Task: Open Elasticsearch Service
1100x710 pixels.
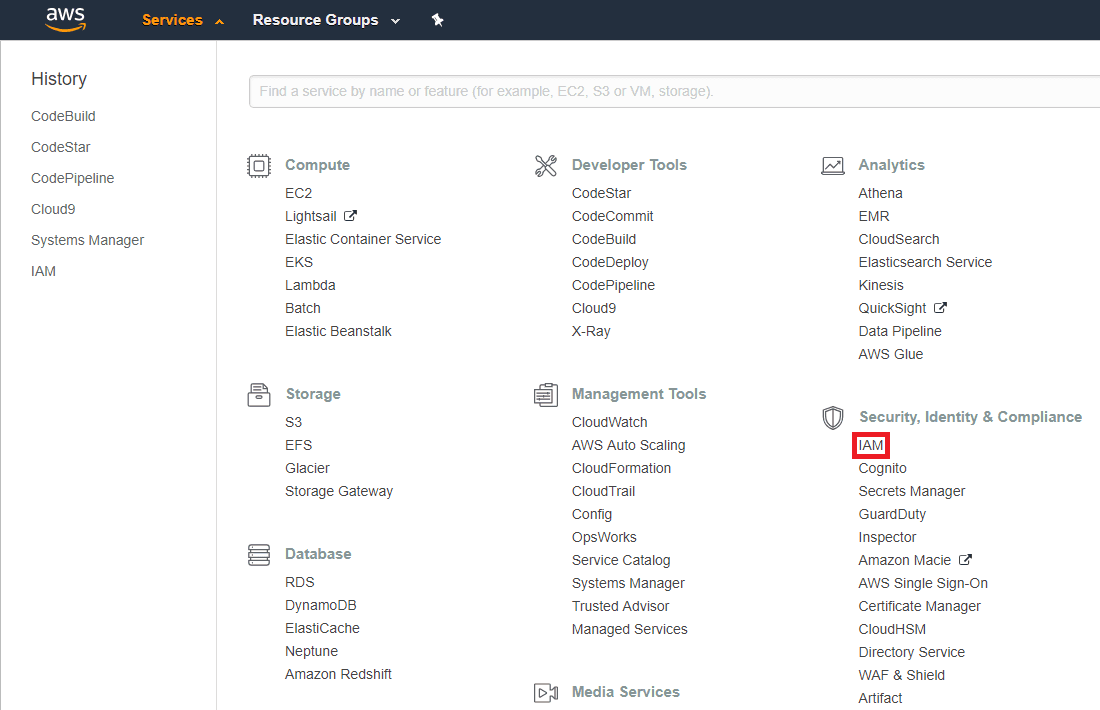Action: click(925, 262)
